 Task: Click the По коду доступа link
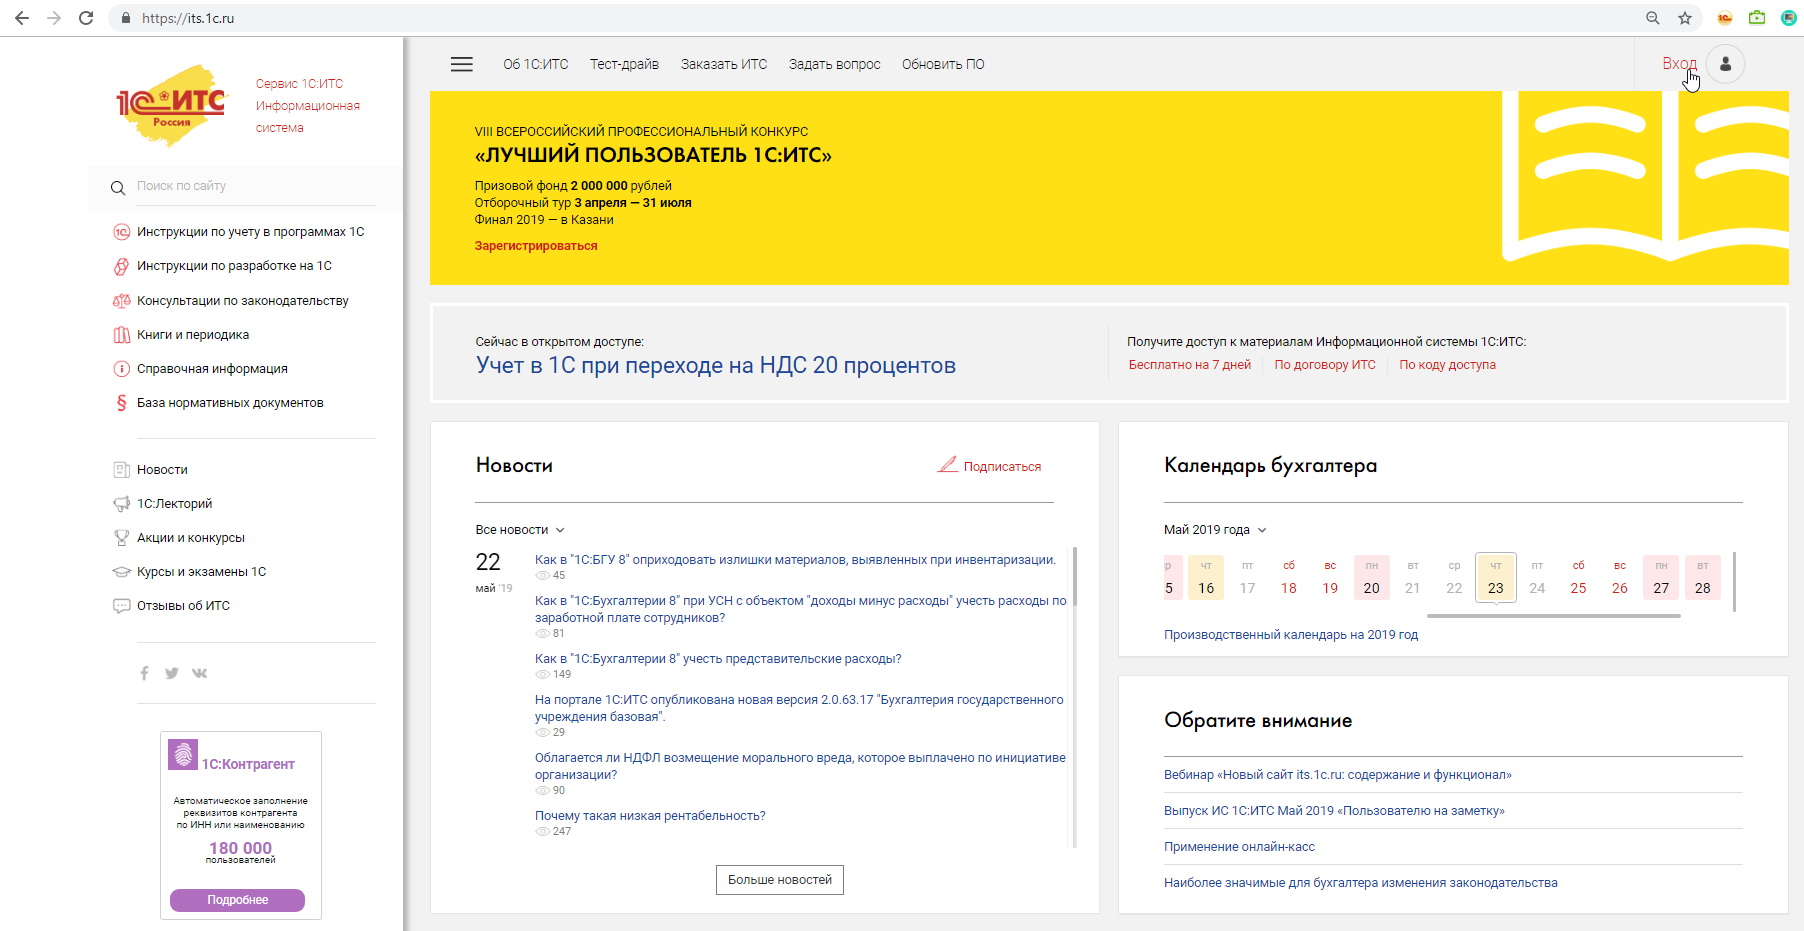(x=1447, y=365)
